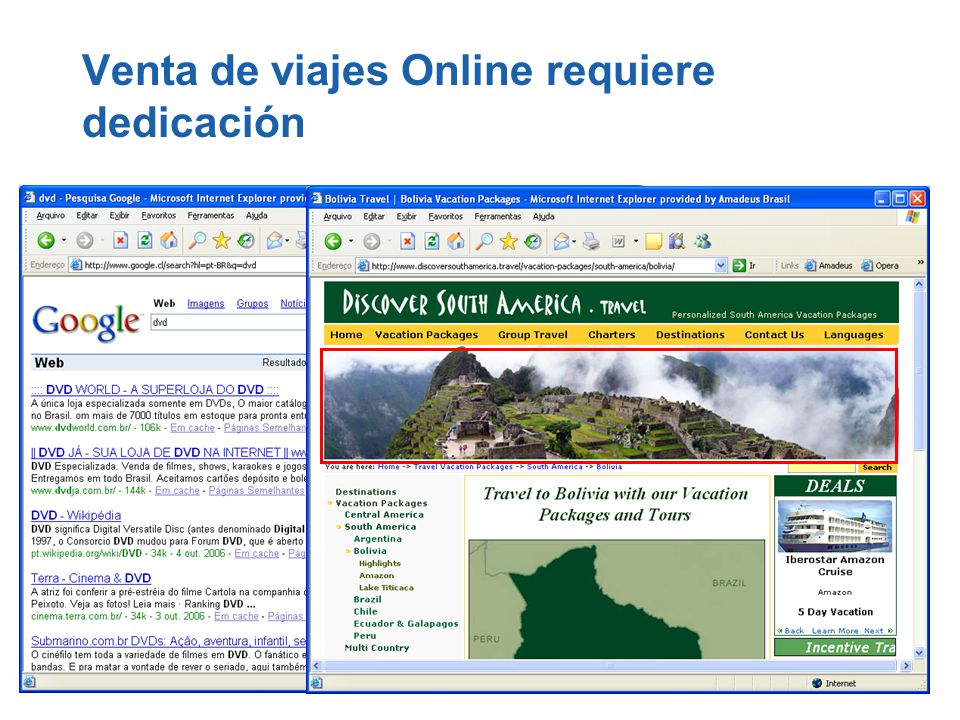The height and width of the screenshot is (720, 960).
Task: Stop page loading in Google window
Action: point(121,241)
